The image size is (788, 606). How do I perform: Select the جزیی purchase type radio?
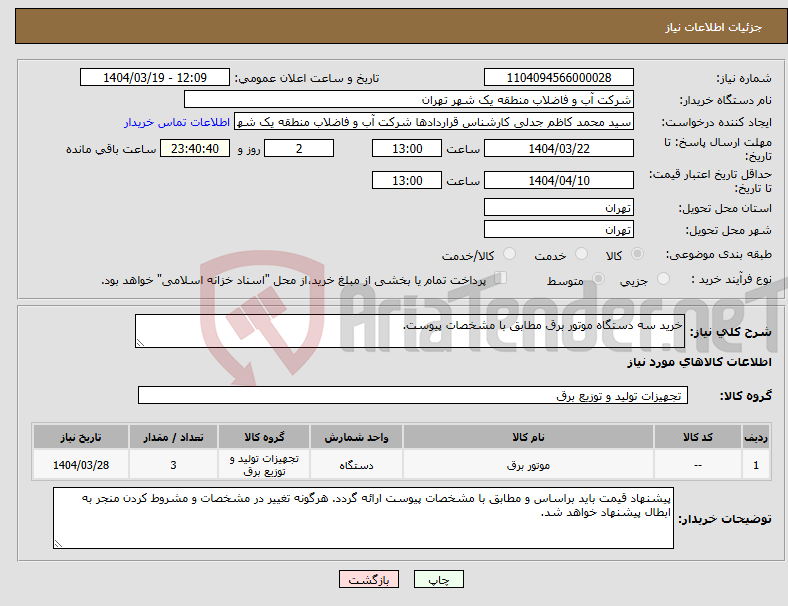point(663,278)
